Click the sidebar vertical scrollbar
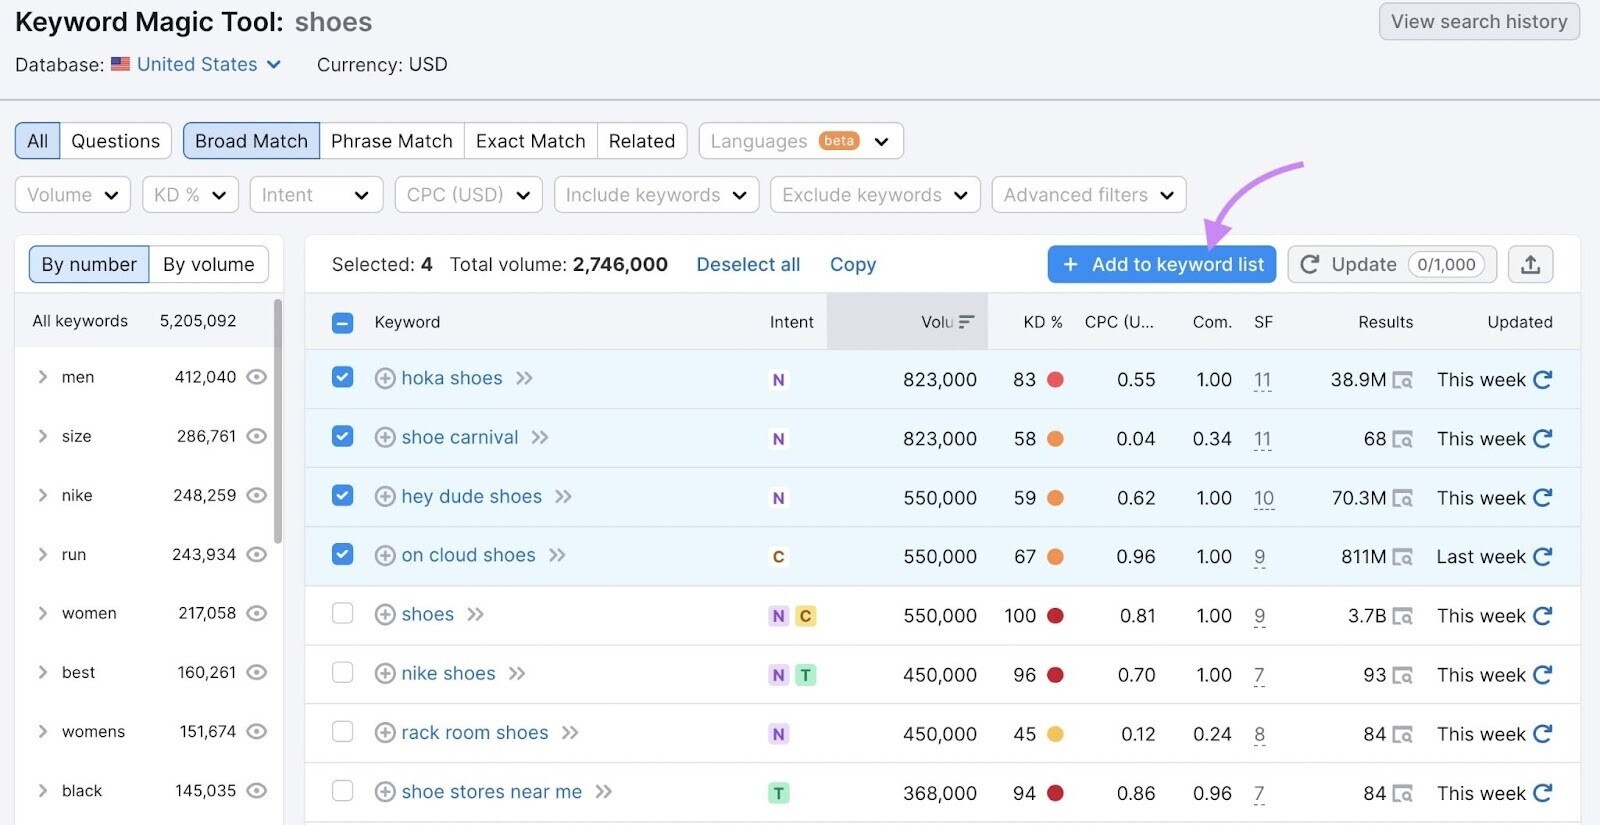Screen dimensions: 1600x825 click(x=278, y=420)
